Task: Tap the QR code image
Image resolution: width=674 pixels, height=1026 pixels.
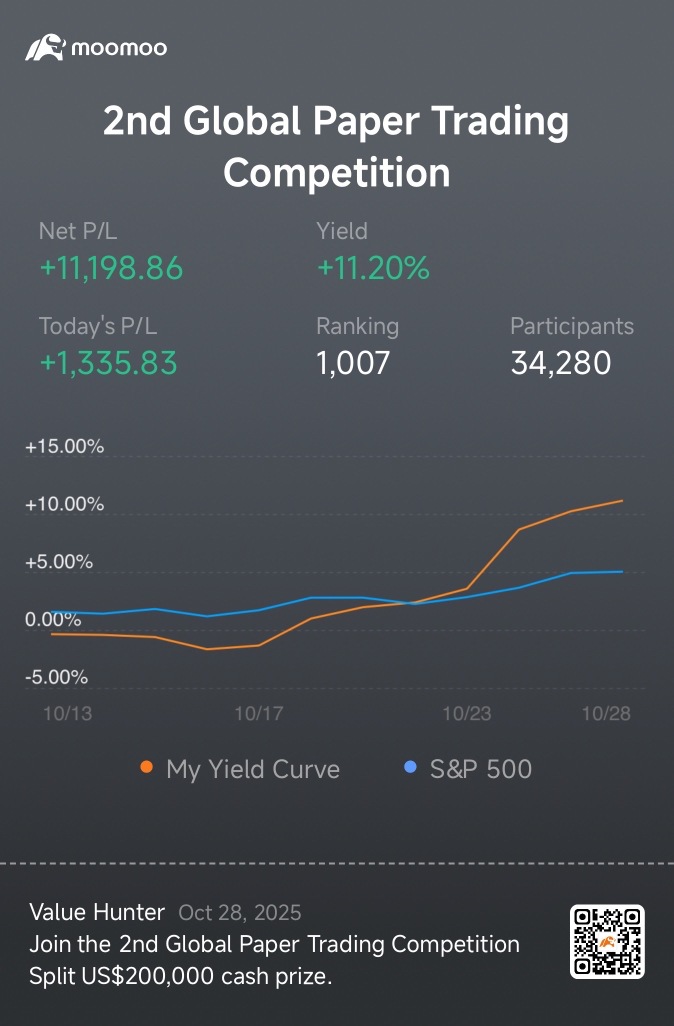Action: tap(607, 941)
